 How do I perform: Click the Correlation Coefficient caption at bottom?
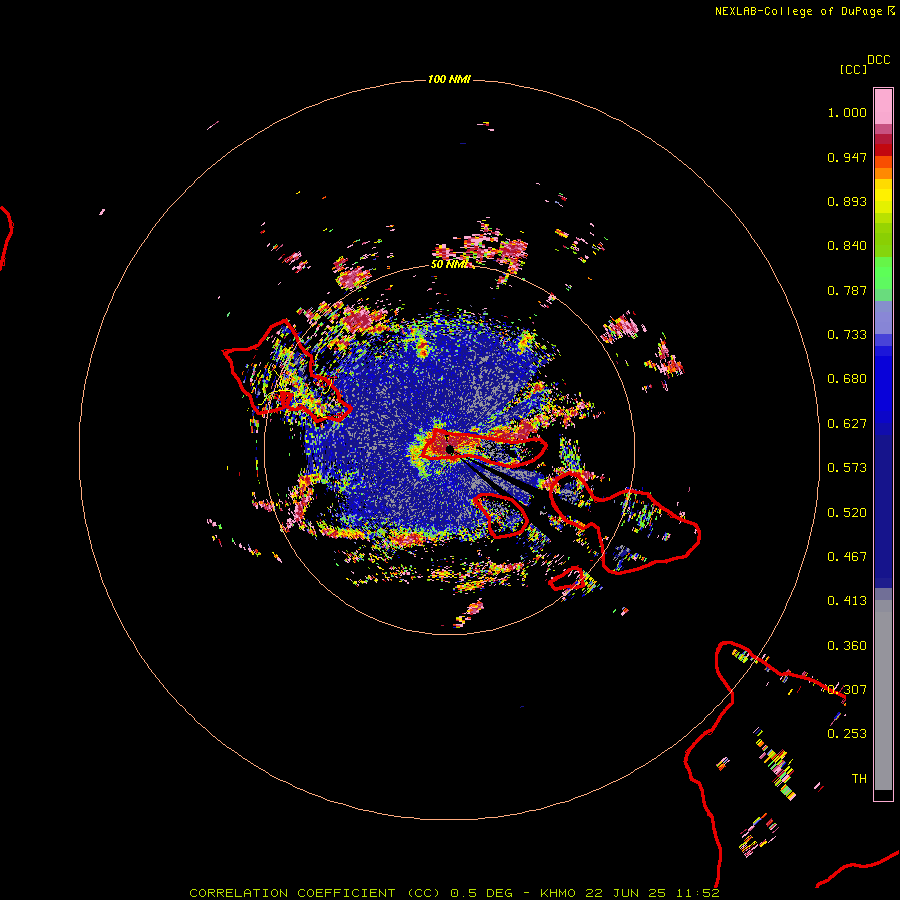point(454,893)
